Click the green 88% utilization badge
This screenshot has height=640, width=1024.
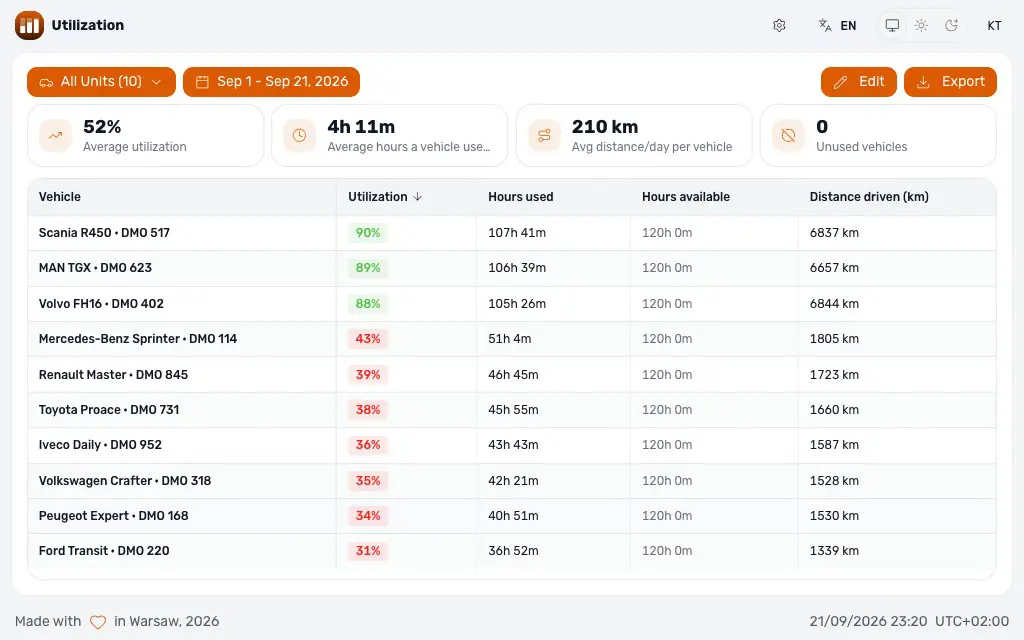(368, 304)
